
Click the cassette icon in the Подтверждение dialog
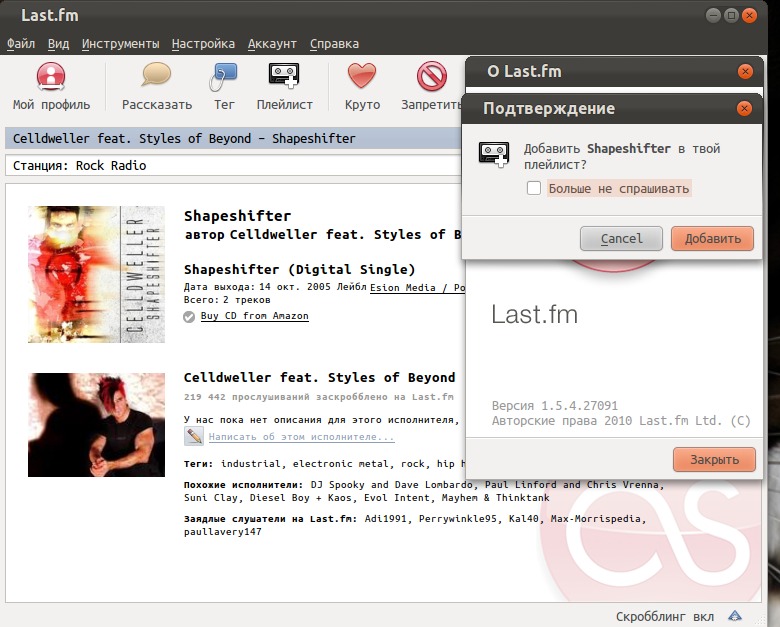(494, 154)
